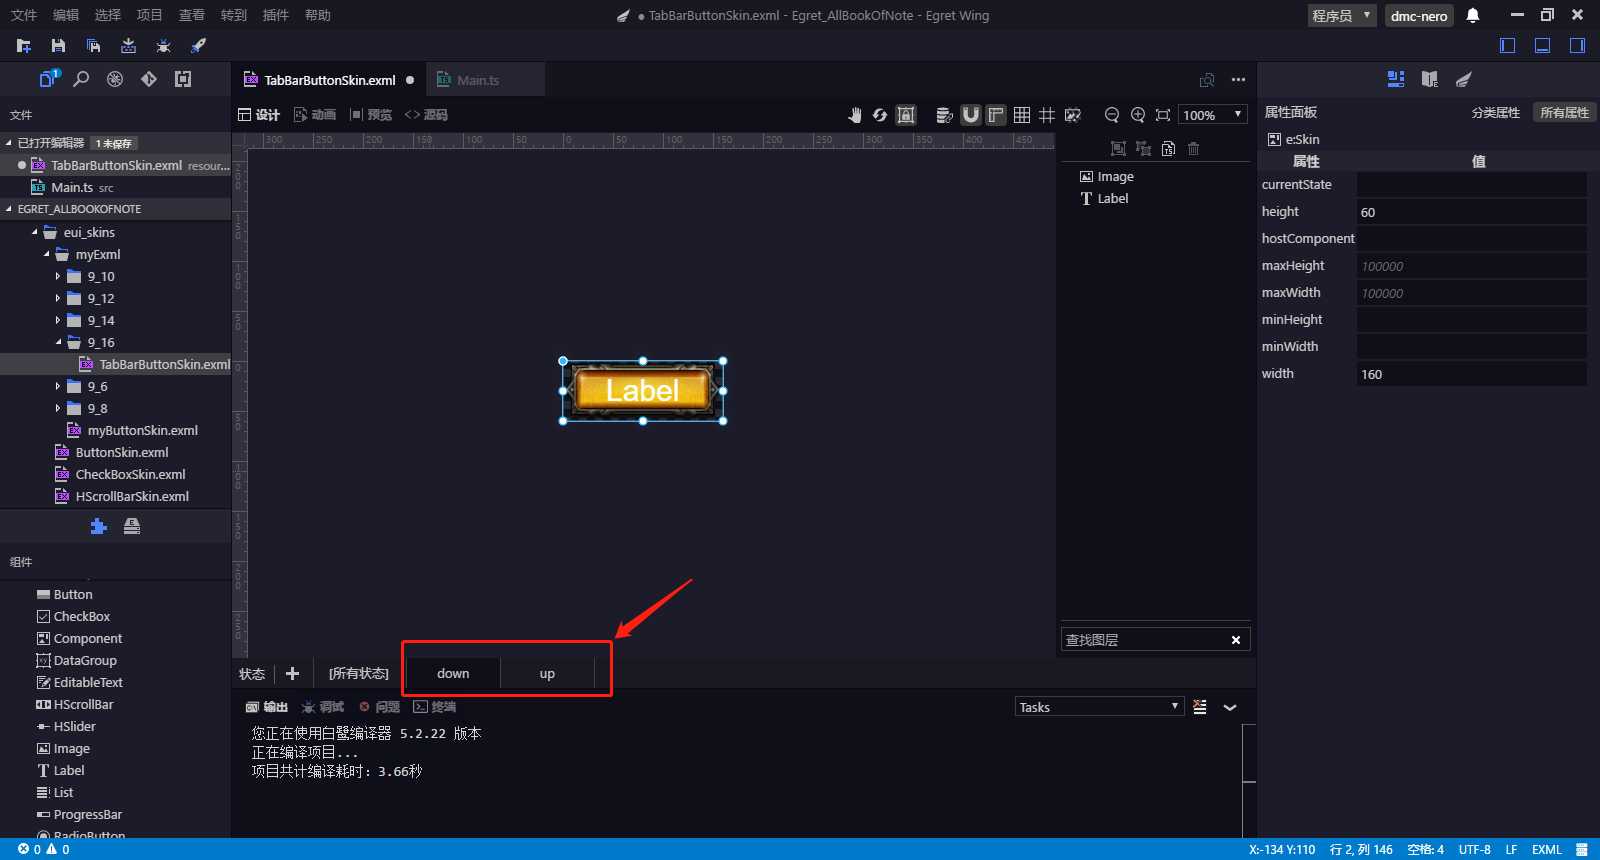Click the rocket publish icon
Viewport: 1600px width, 860px height.
tap(198, 46)
